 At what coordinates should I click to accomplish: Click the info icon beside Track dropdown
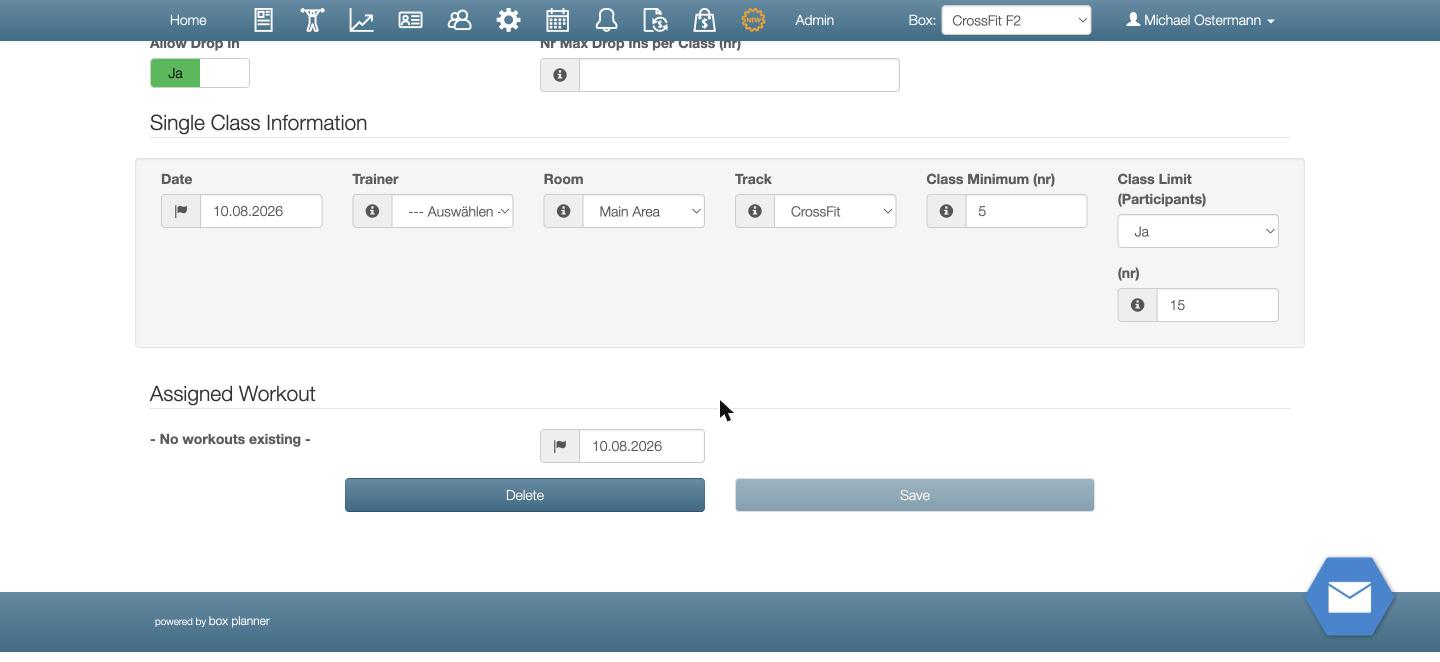pos(755,211)
